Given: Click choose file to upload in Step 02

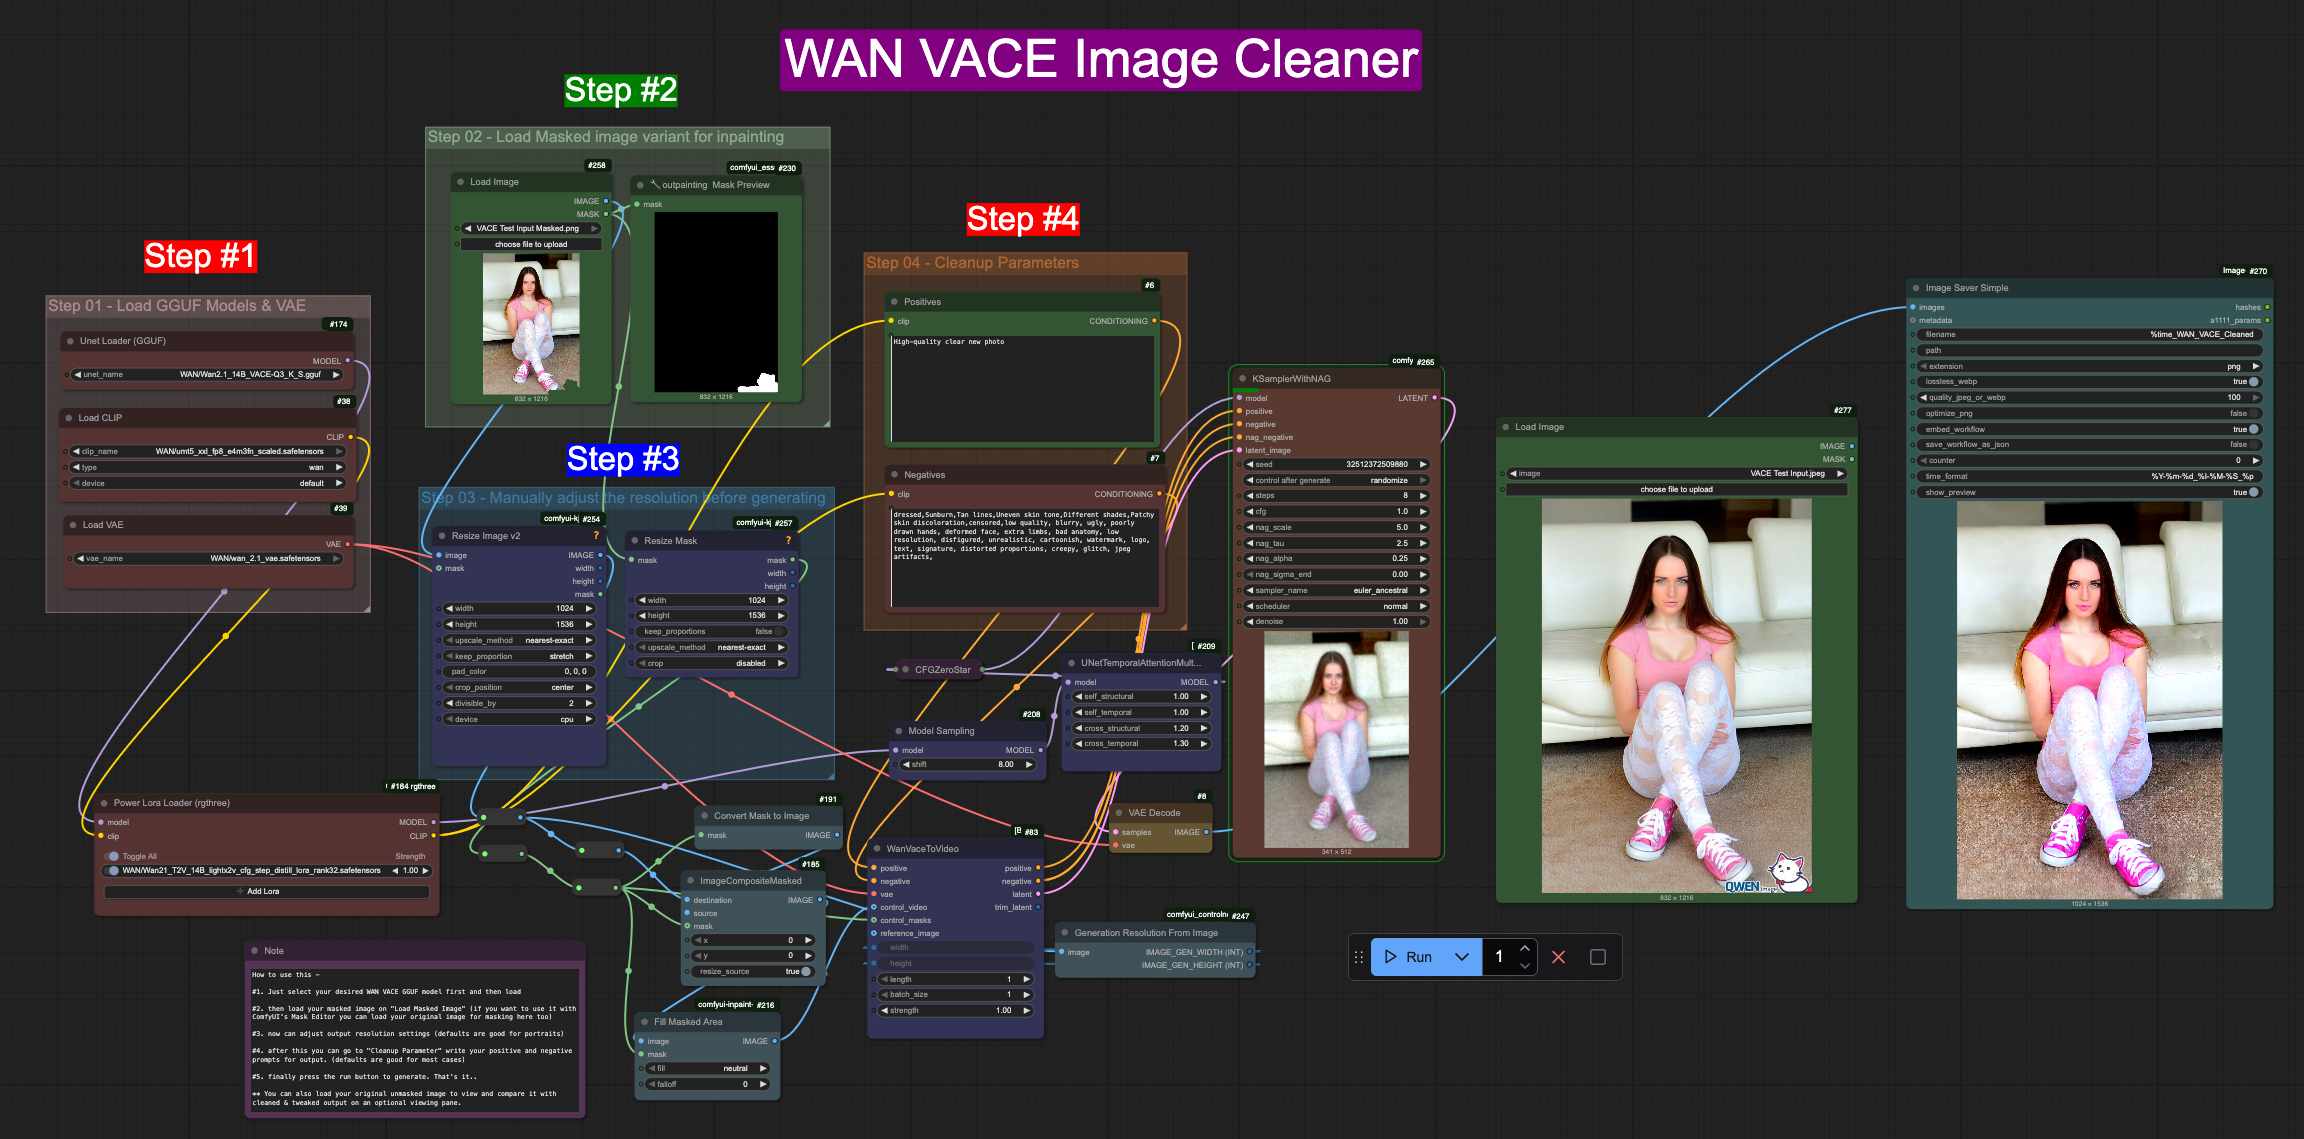Looking at the screenshot, I should pyautogui.click(x=531, y=244).
